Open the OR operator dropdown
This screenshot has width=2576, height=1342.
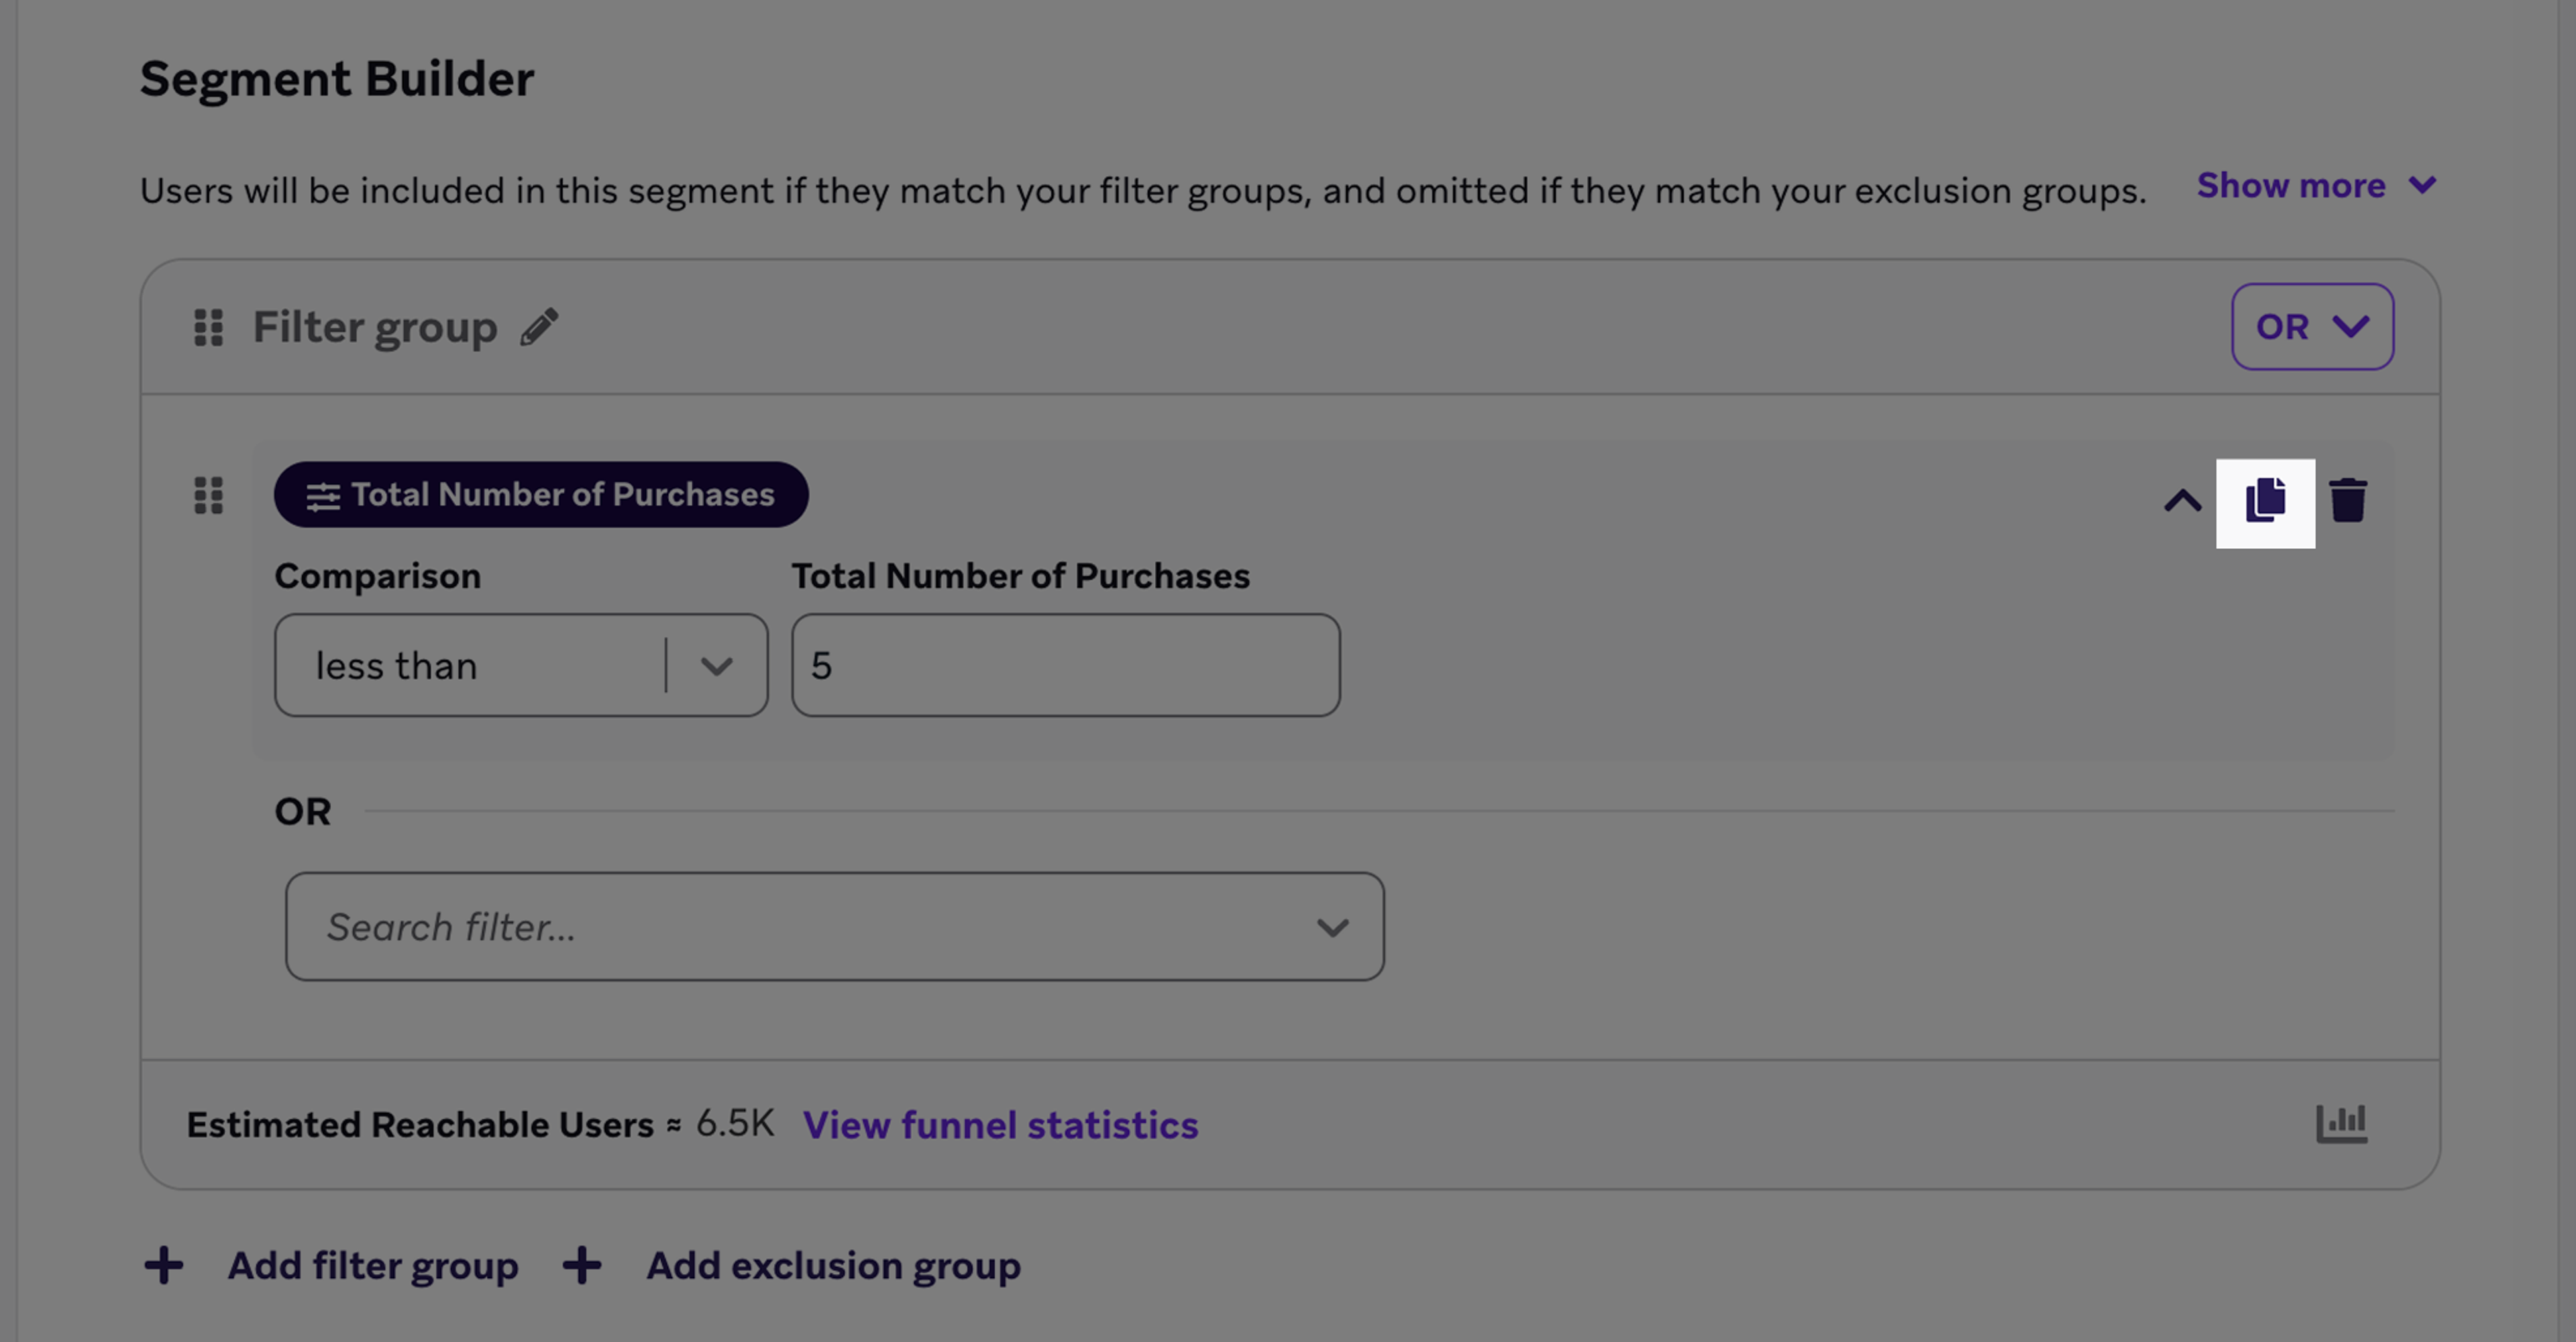[x=2311, y=327]
